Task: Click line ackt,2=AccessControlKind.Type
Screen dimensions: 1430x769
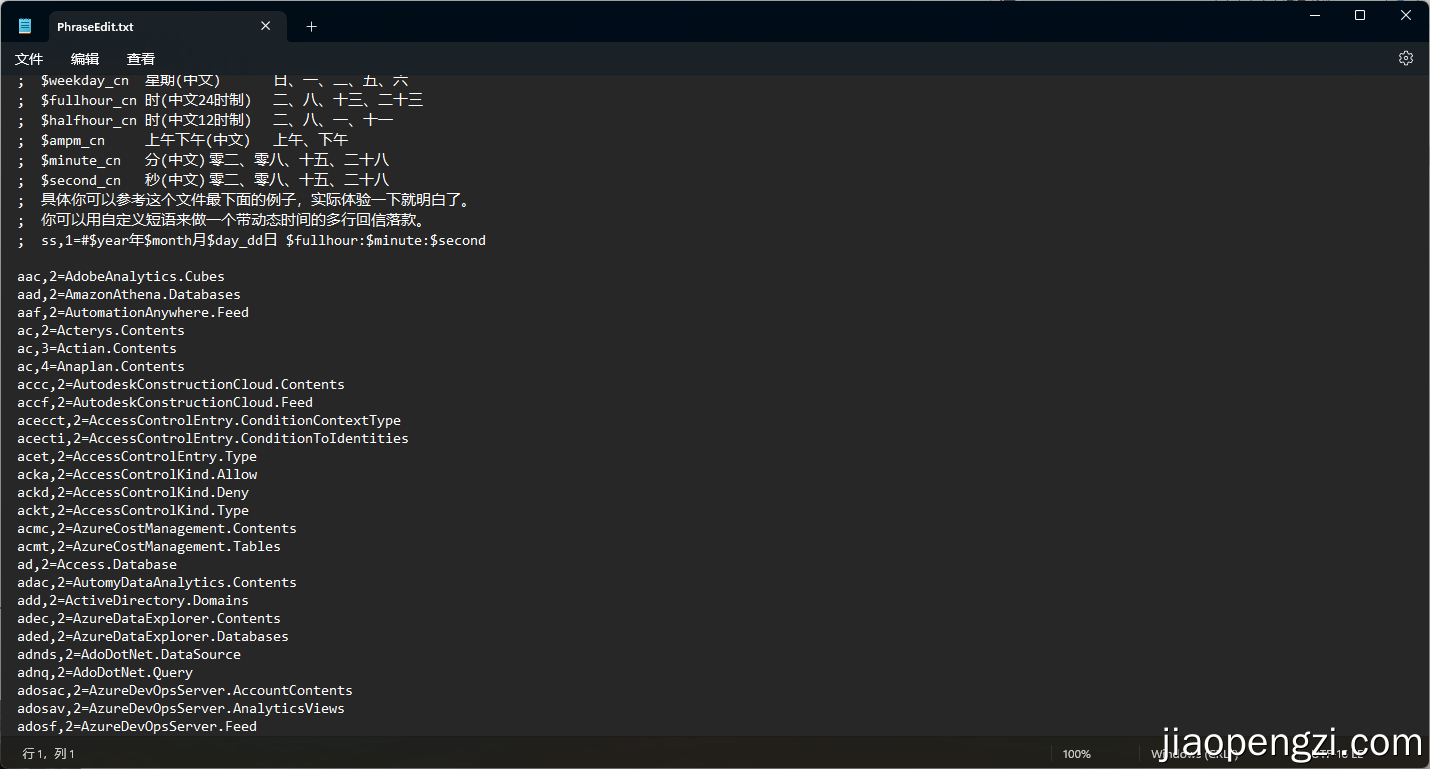Action: pyautogui.click(x=133, y=510)
